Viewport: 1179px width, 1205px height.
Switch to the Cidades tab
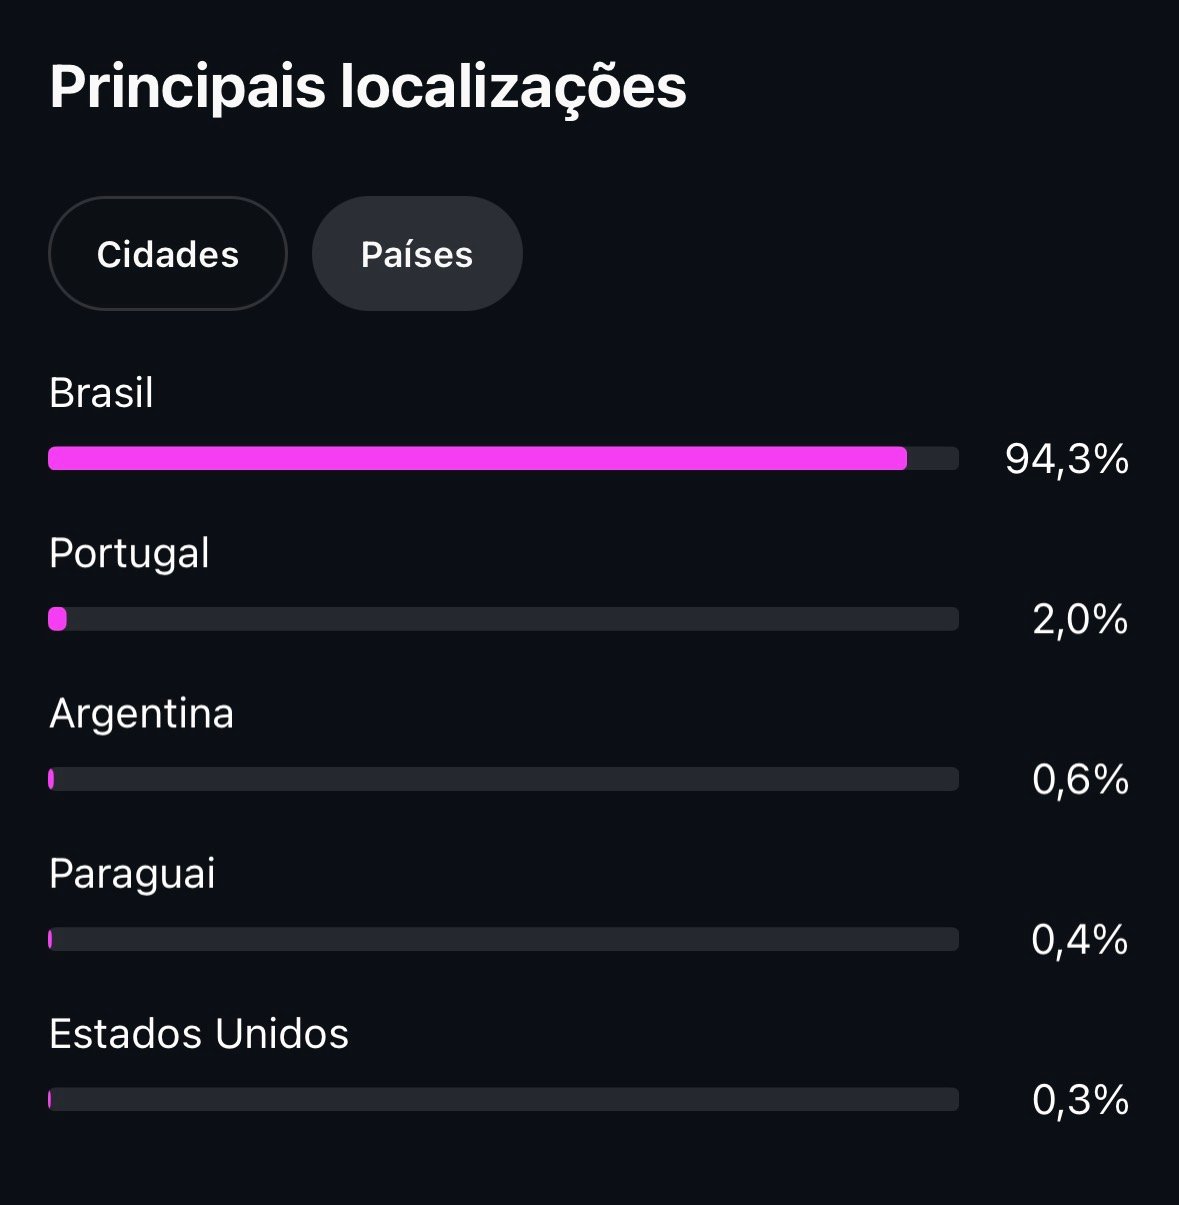point(168,254)
